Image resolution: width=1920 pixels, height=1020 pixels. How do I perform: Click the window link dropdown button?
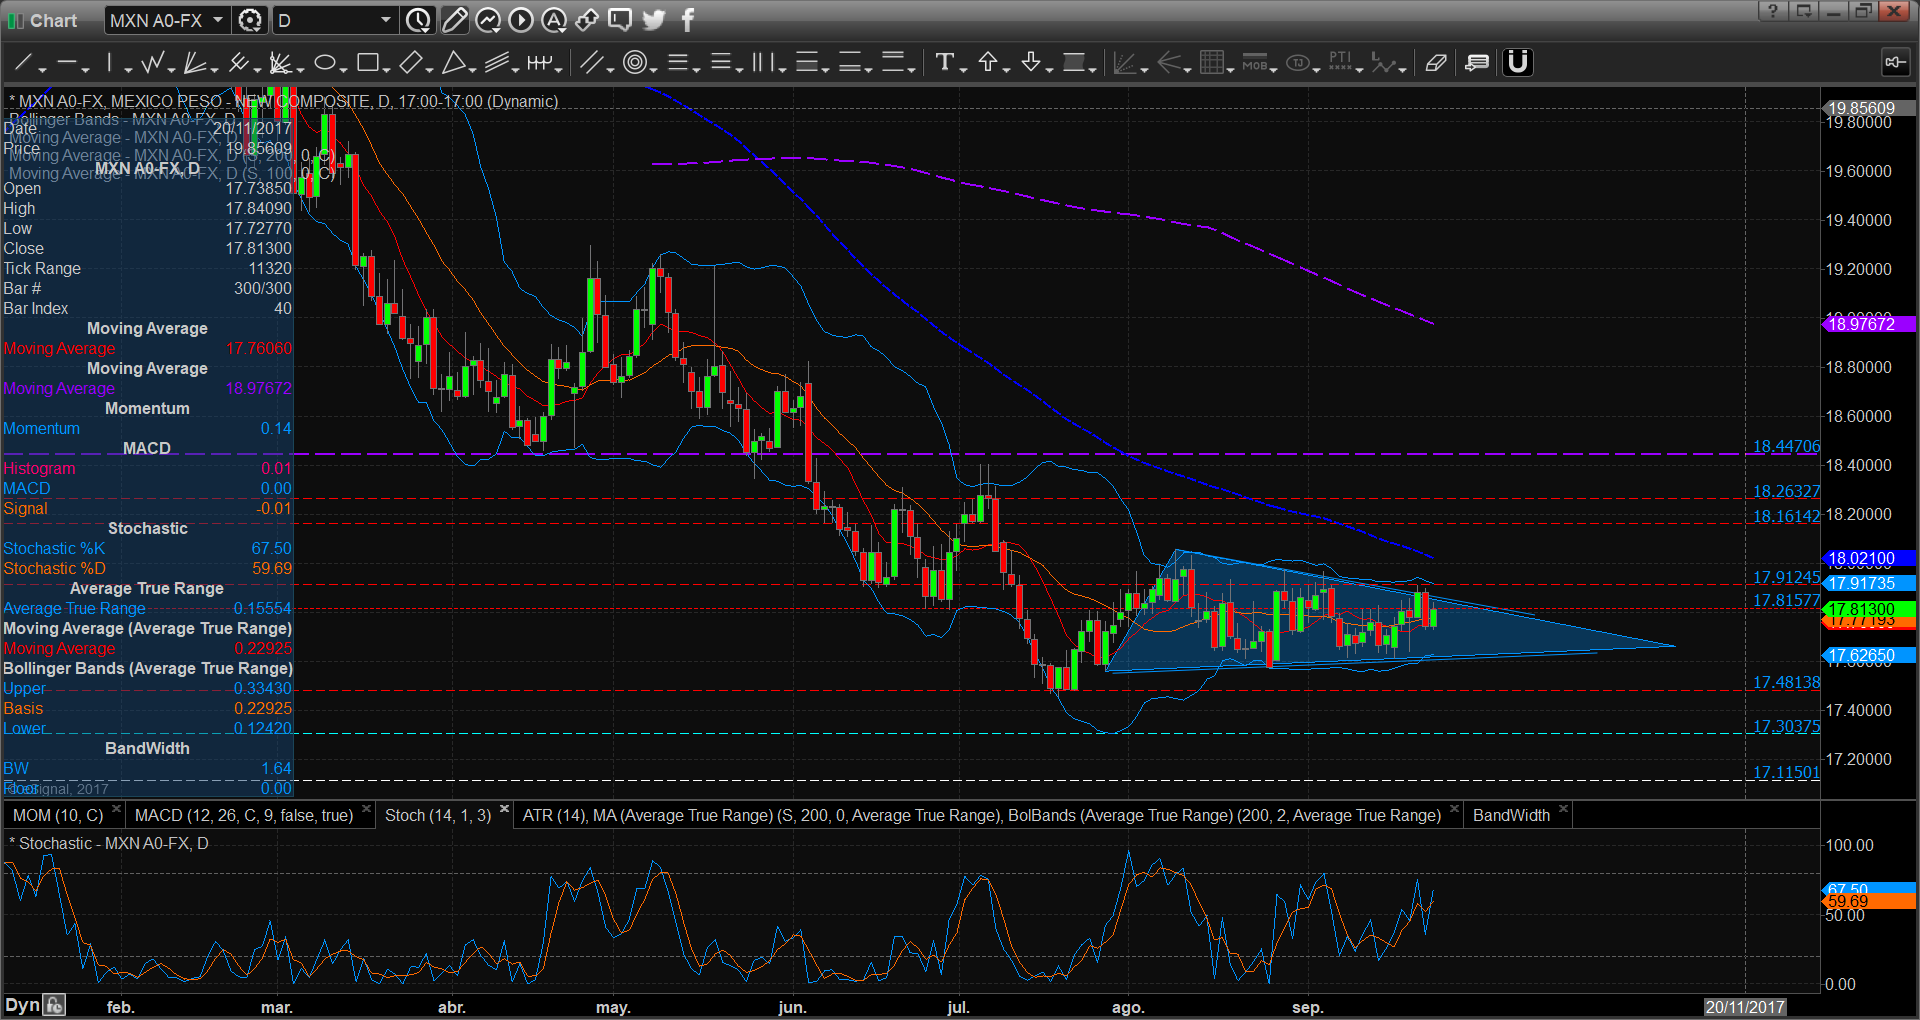click(x=1803, y=11)
